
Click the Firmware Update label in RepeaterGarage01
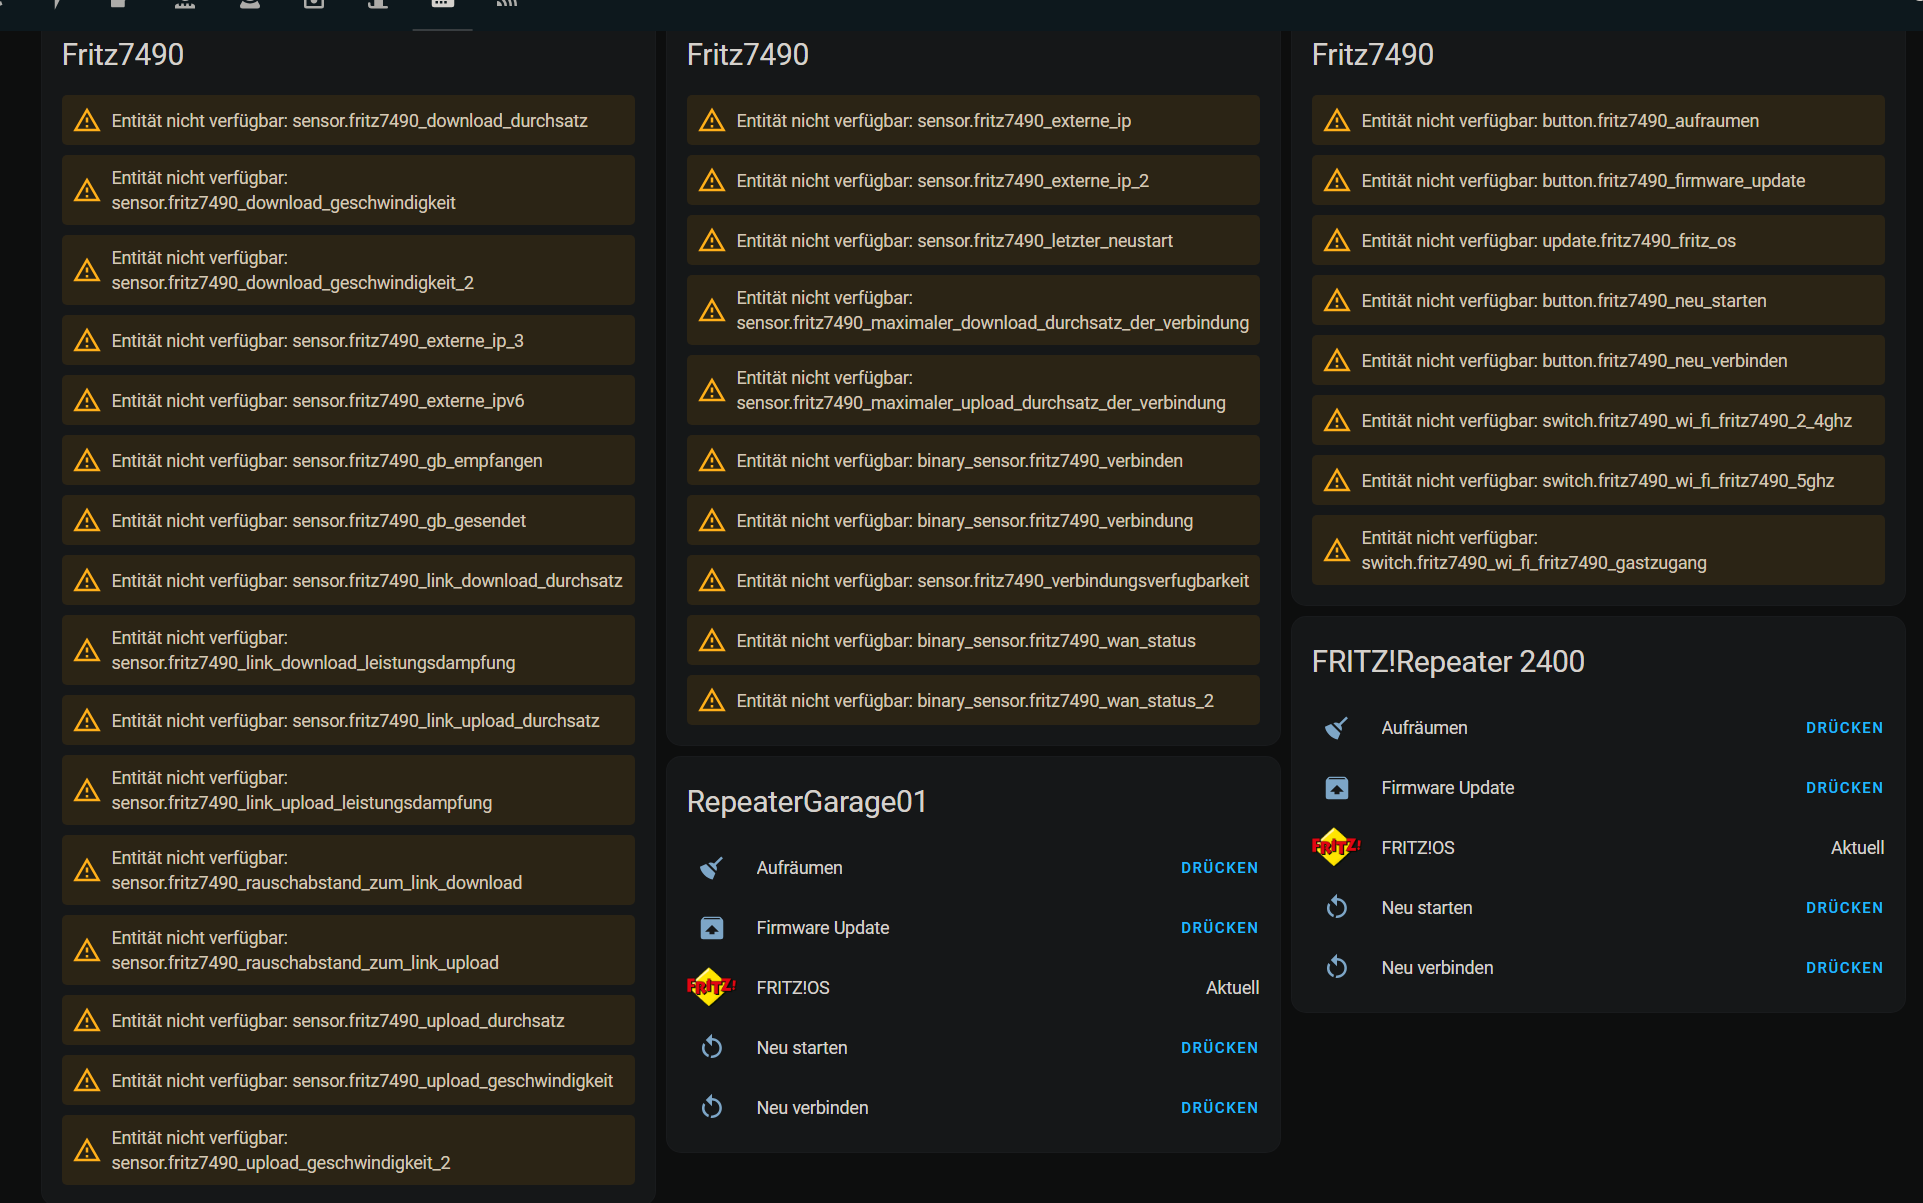[823, 928]
